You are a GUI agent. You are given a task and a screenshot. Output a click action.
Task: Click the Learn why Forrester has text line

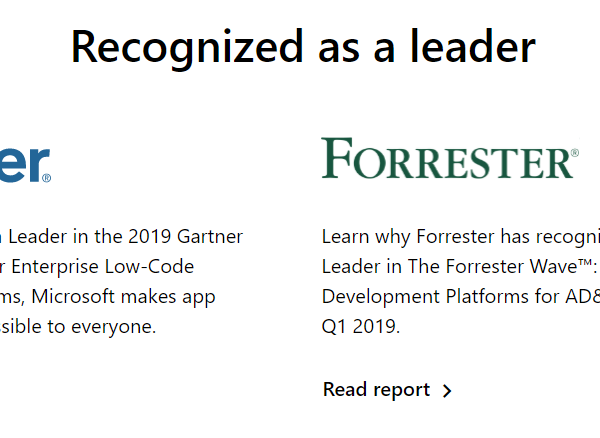[461, 237]
